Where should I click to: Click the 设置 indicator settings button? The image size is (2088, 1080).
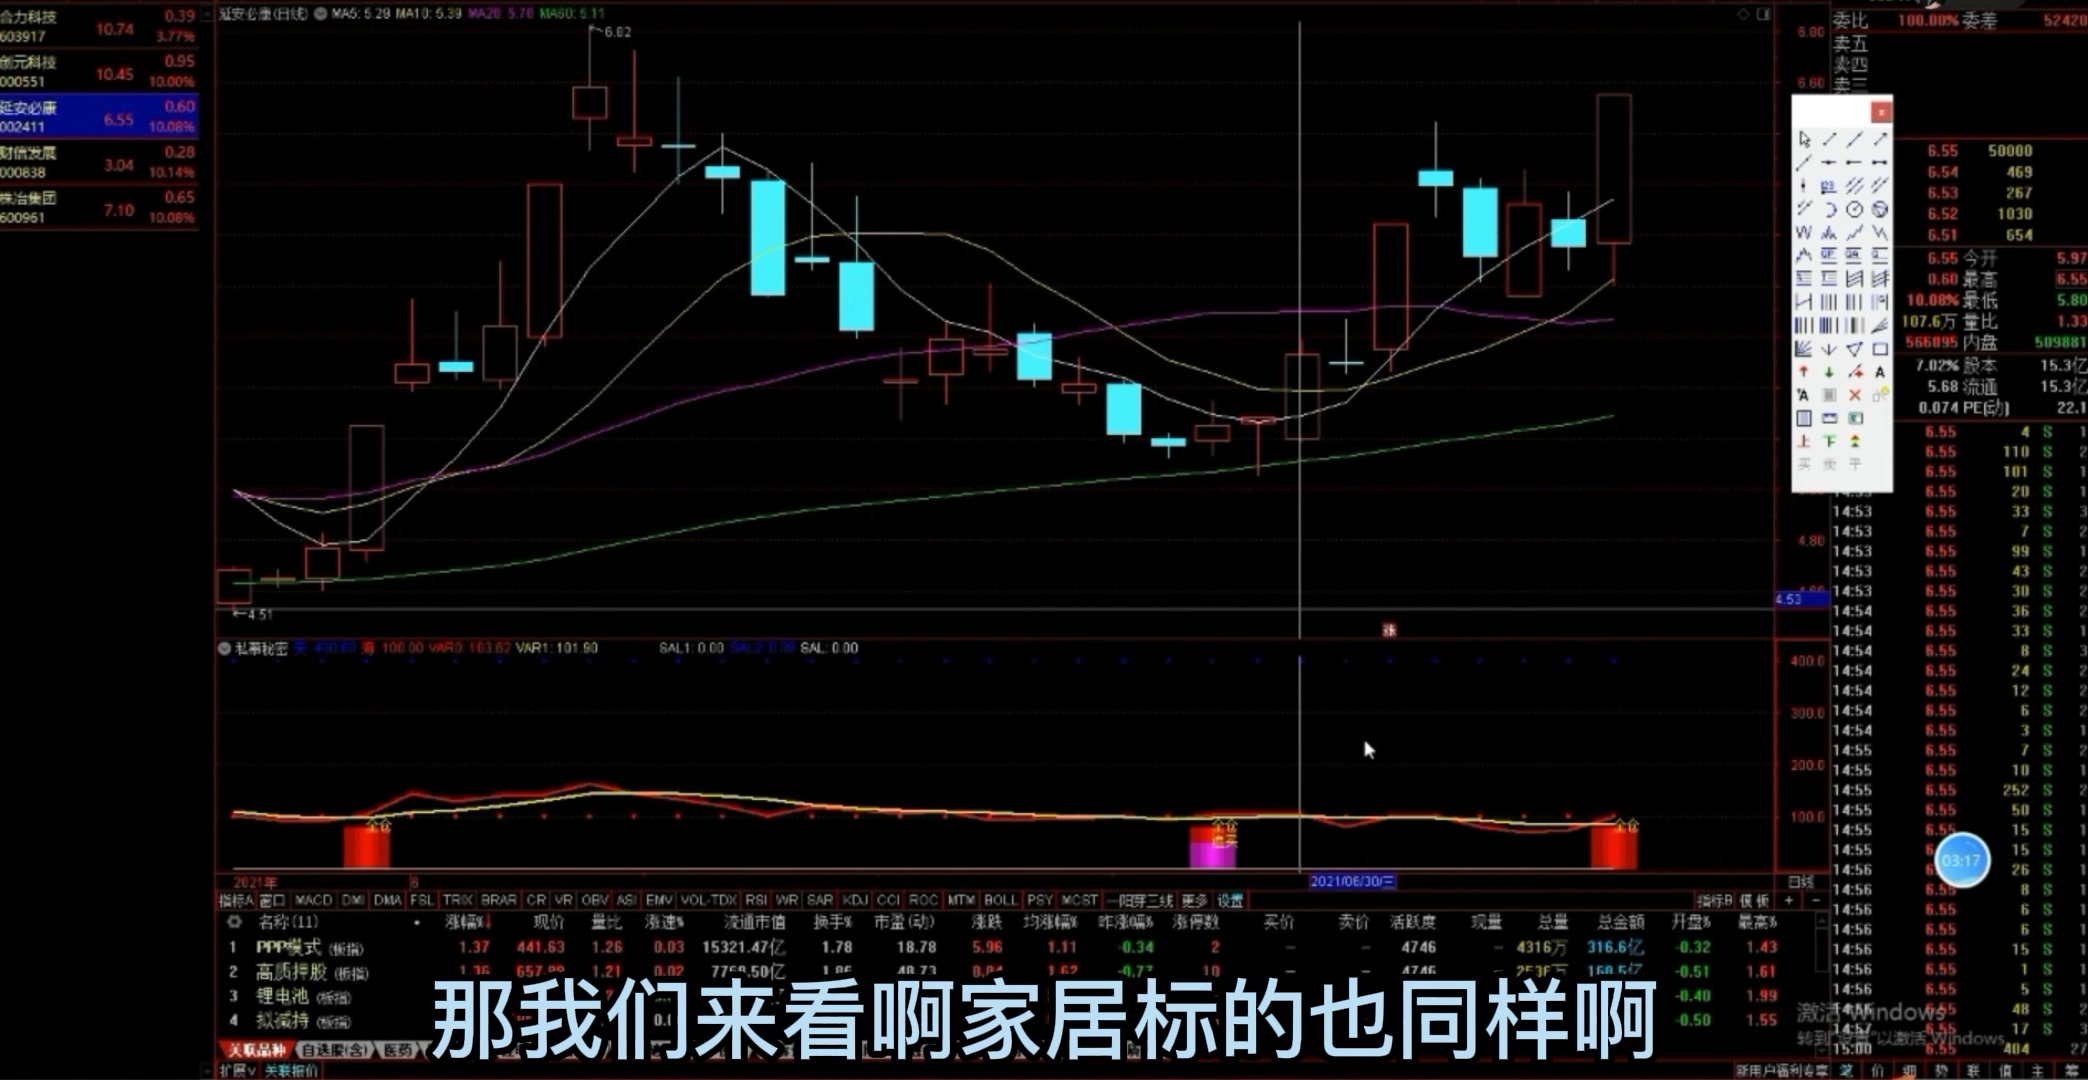click(1230, 900)
